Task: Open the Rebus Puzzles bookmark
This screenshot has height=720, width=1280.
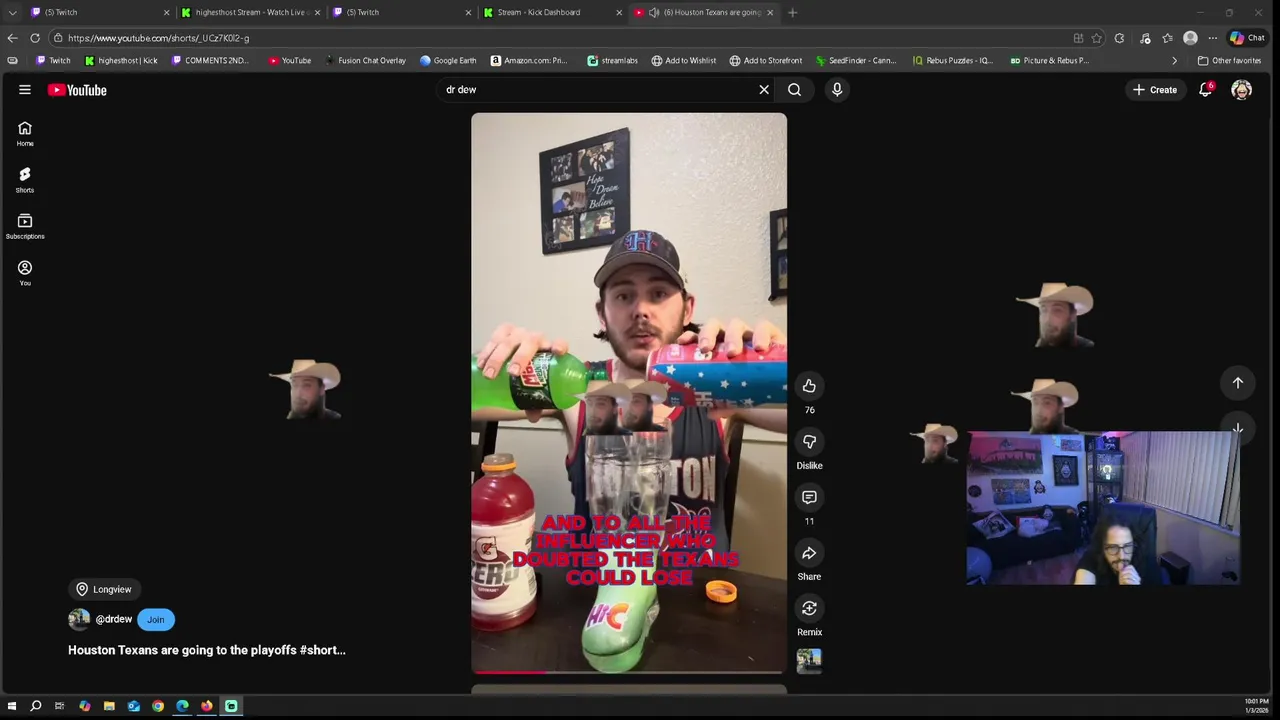Action: (x=952, y=60)
